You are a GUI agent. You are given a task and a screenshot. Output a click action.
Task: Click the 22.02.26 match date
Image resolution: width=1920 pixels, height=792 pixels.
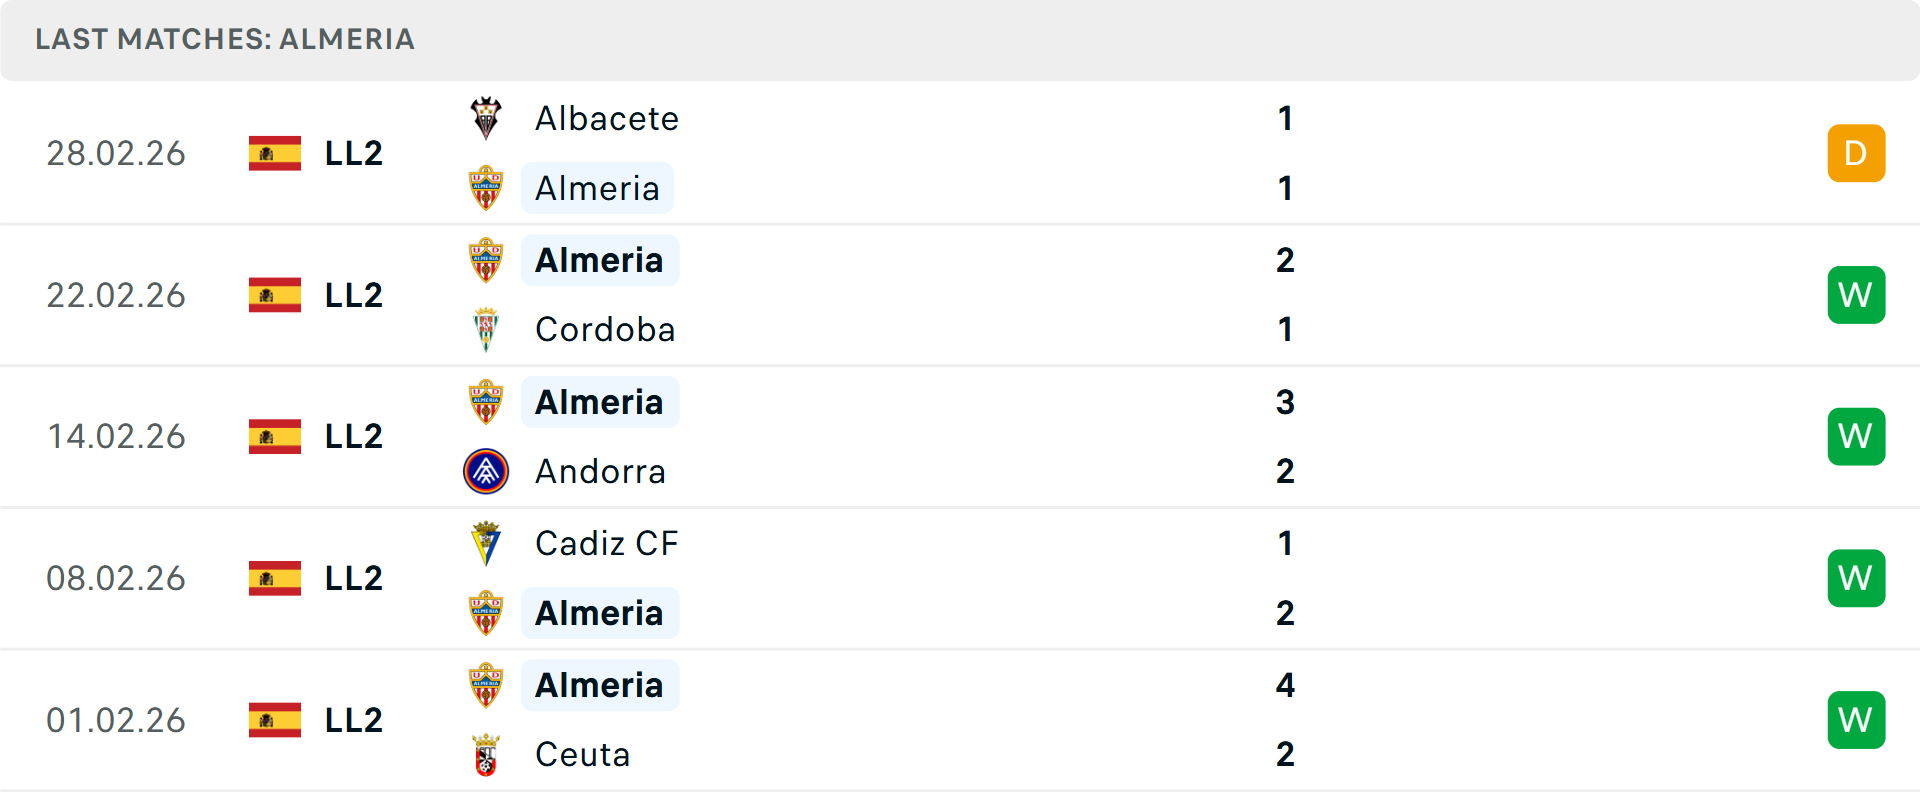(x=116, y=295)
